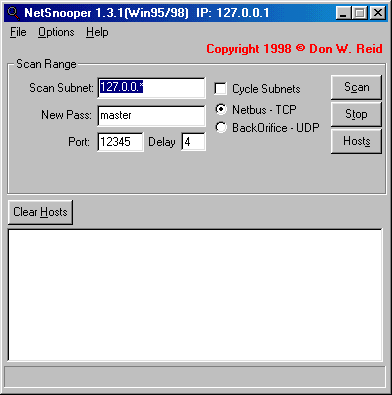Select the BackOrifice - UDP radio option
Viewport: 392px width, 395px height.
click(221, 128)
